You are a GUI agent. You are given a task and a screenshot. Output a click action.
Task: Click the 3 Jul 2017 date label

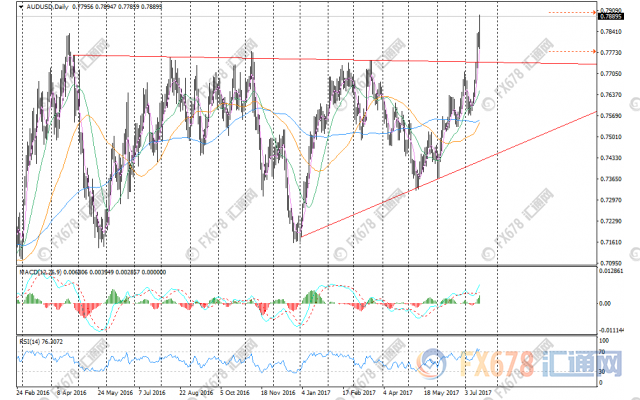tap(478, 394)
